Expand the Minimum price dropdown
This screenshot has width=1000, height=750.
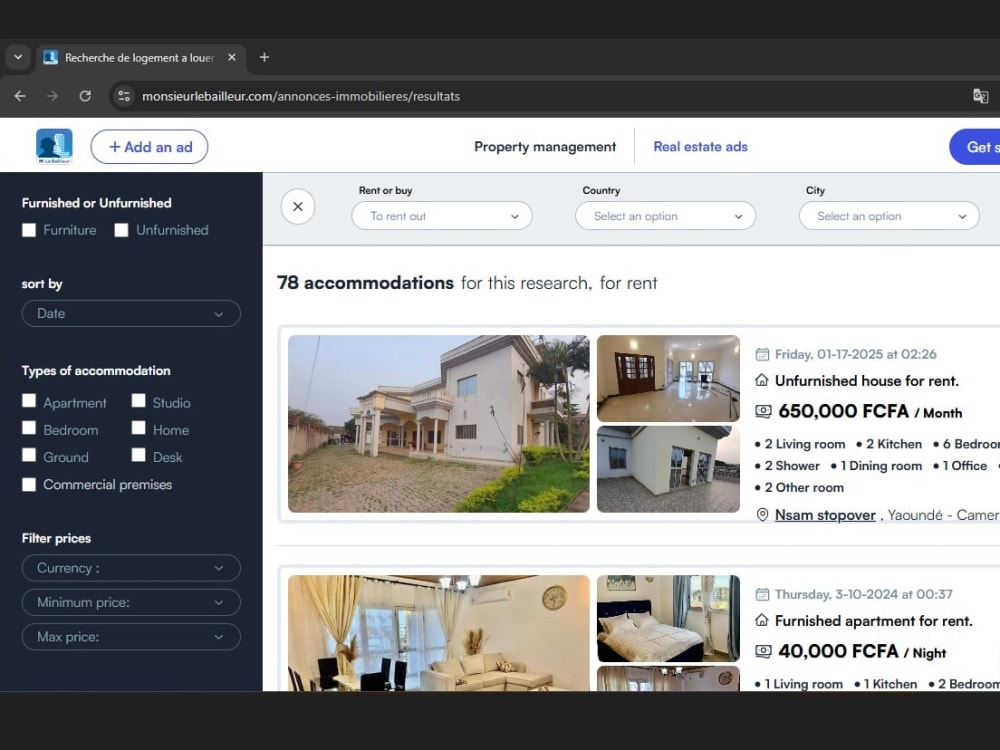(131, 603)
